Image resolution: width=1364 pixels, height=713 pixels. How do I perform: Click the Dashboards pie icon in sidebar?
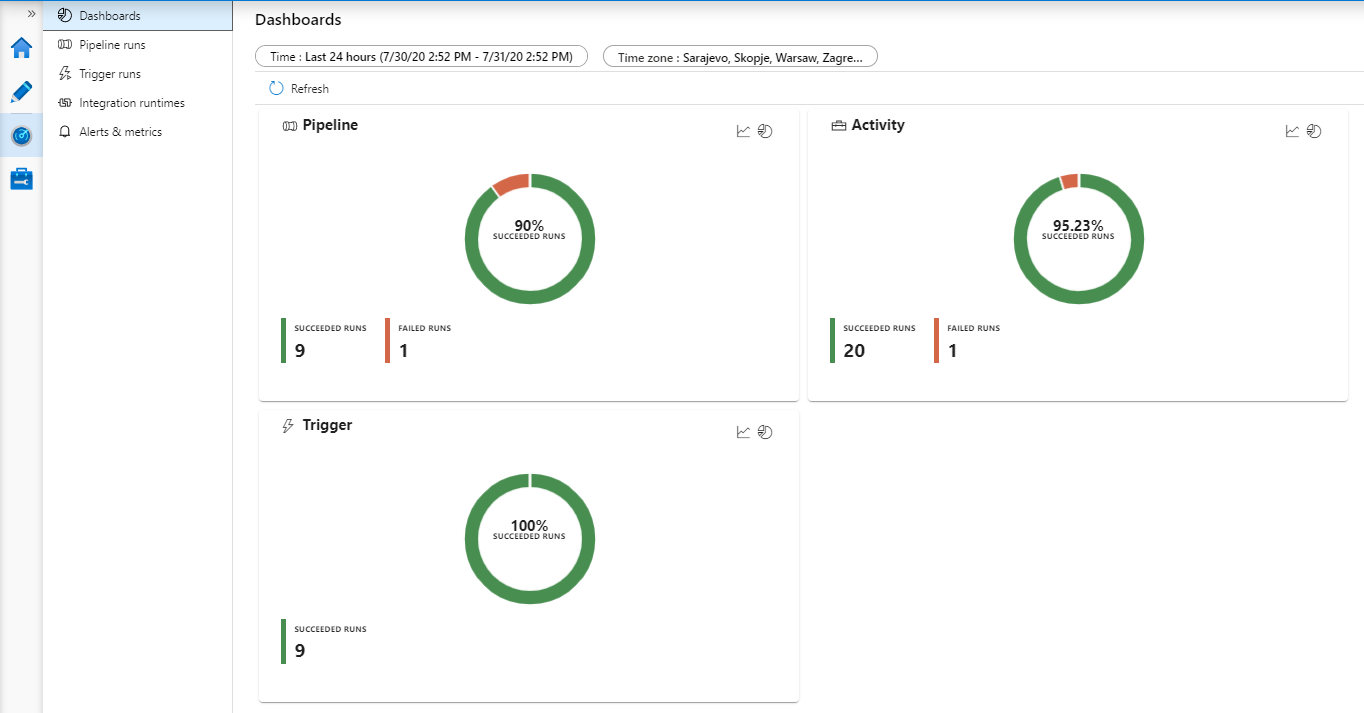pyautogui.click(x=65, y=16)
